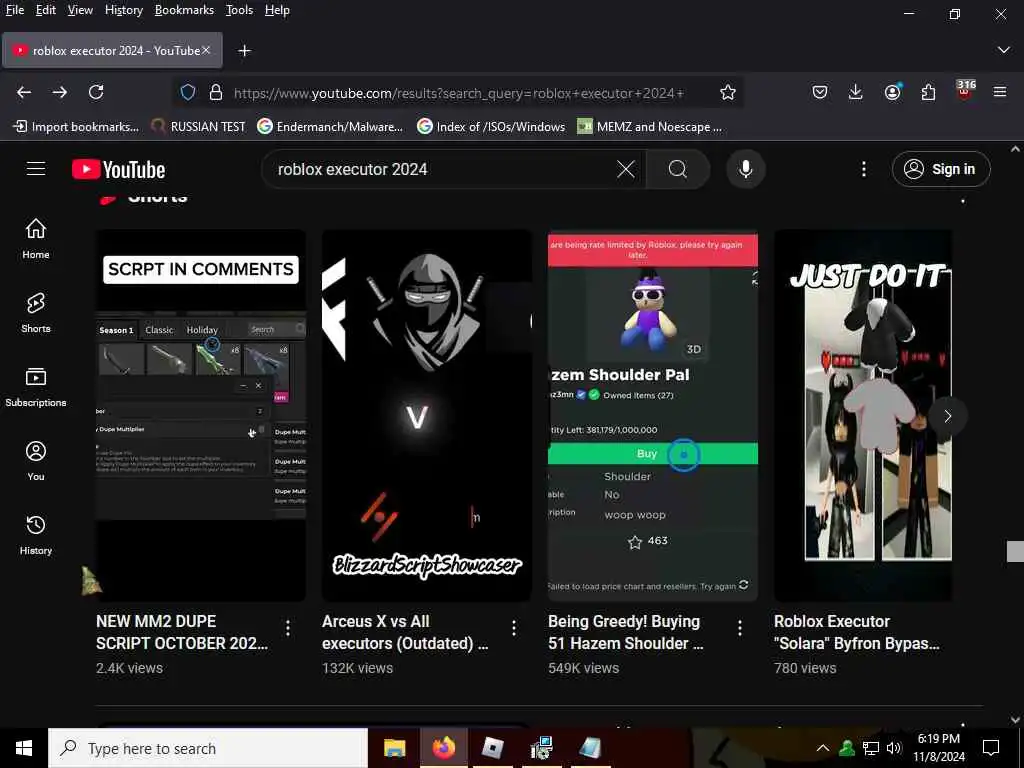1024x768 pixels.
Task: Open Import bookmarks toolbar item
Action: tap(76, 127)
